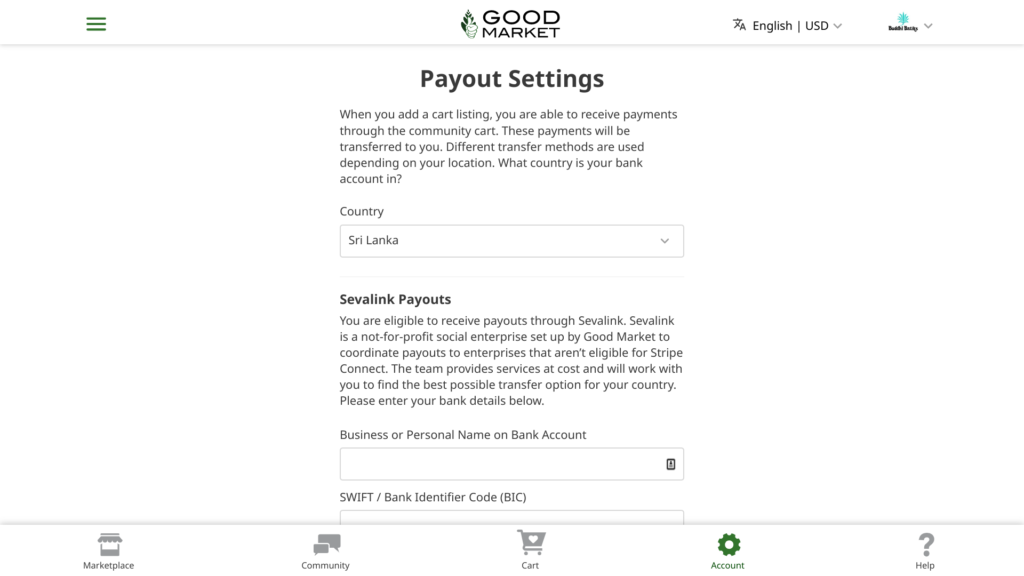Open the Cart icon
Image resolution: width=1024 pixels, height=576 pixels.
530,543
